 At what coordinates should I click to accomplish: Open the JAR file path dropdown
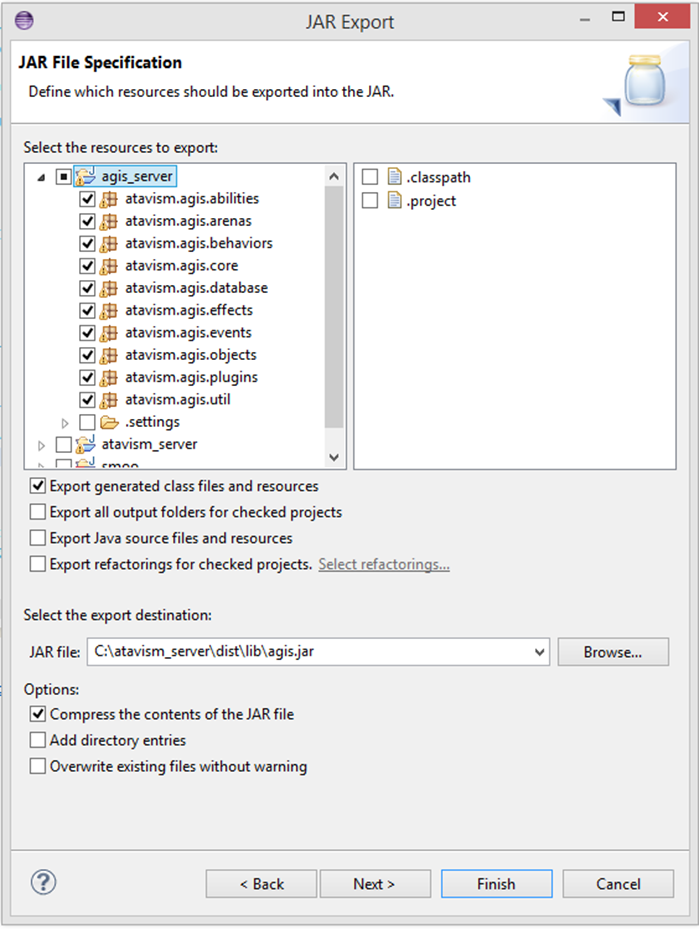tap(541, 652)
